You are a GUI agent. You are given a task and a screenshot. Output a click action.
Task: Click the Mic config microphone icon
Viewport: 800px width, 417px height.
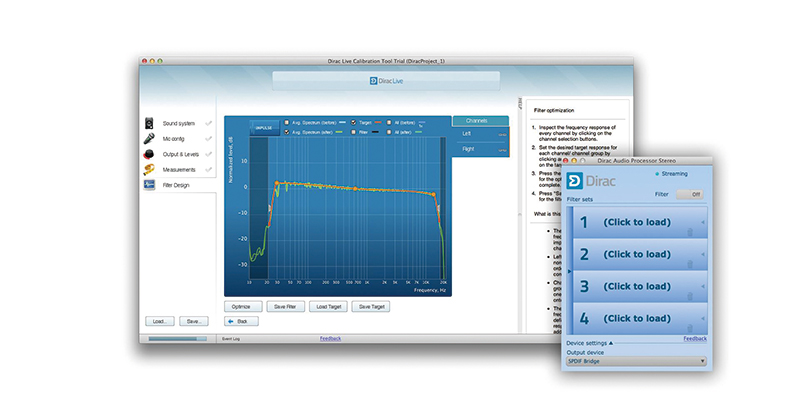[x=149, y=139]
